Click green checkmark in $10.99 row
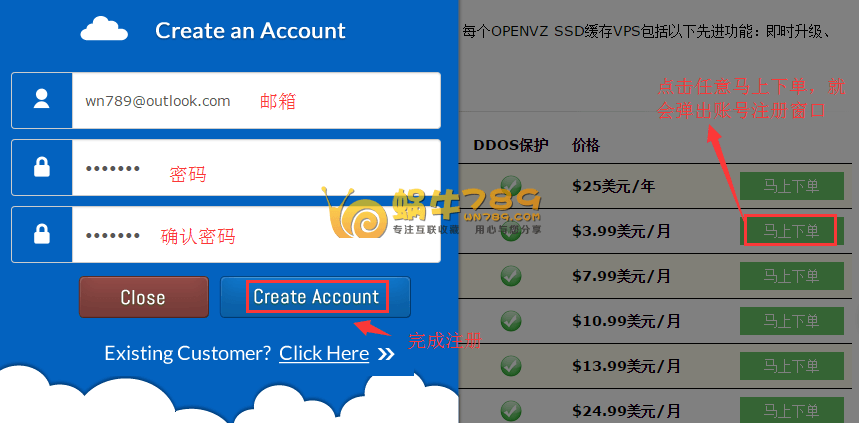Viewport: 859px width, 423px height. [x=511, y=320]
